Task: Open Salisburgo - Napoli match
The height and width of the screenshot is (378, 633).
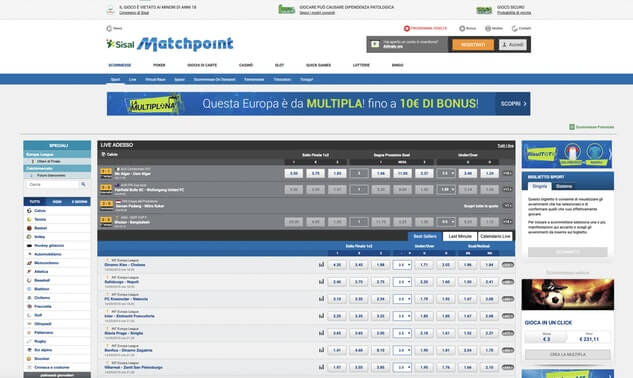Action: 122,282
